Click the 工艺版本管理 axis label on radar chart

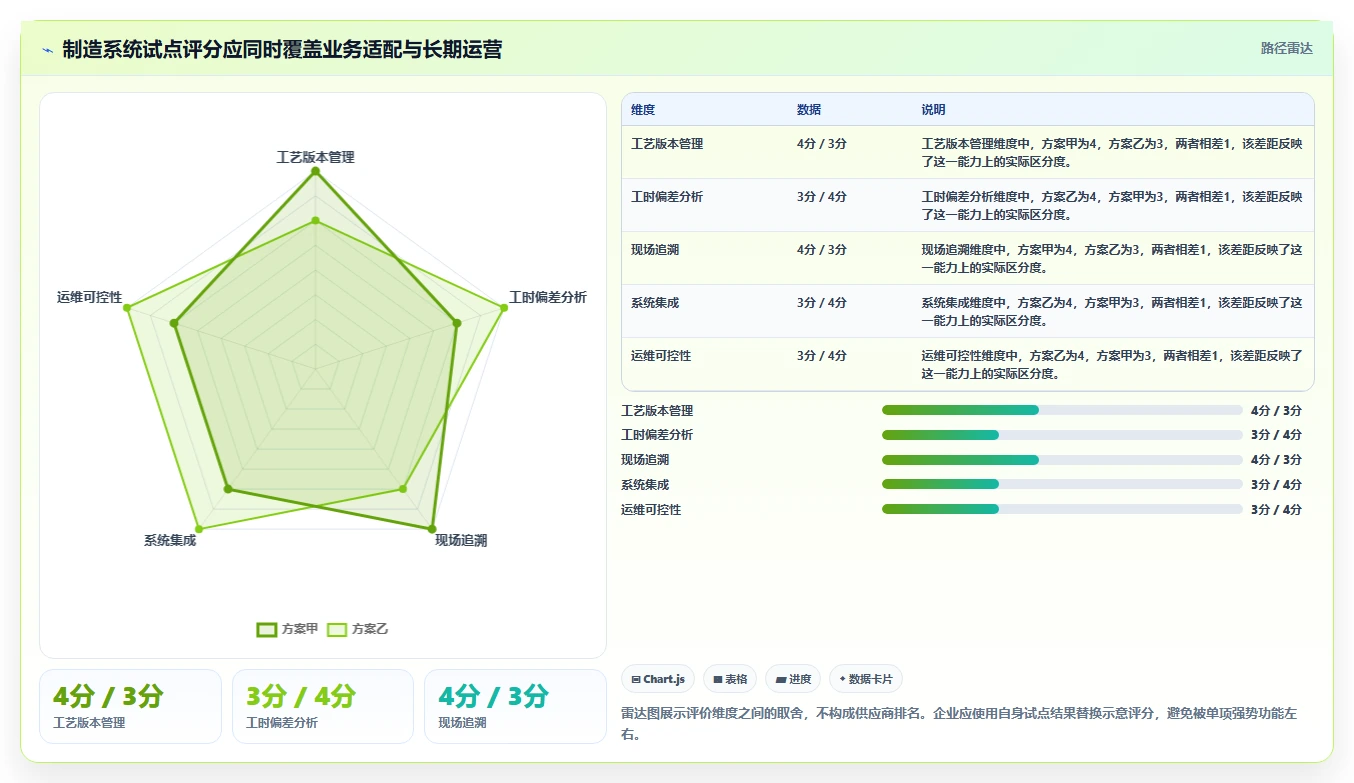[315, 157]
